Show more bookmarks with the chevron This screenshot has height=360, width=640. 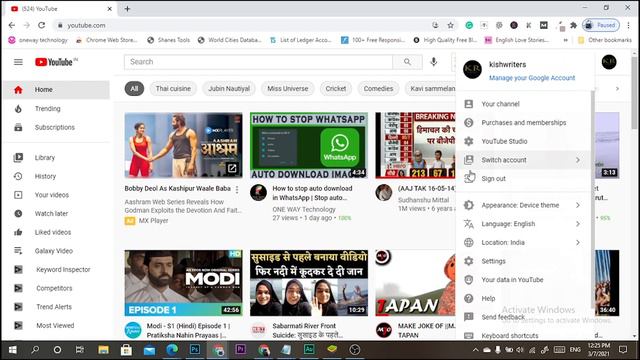click(566, 40)
